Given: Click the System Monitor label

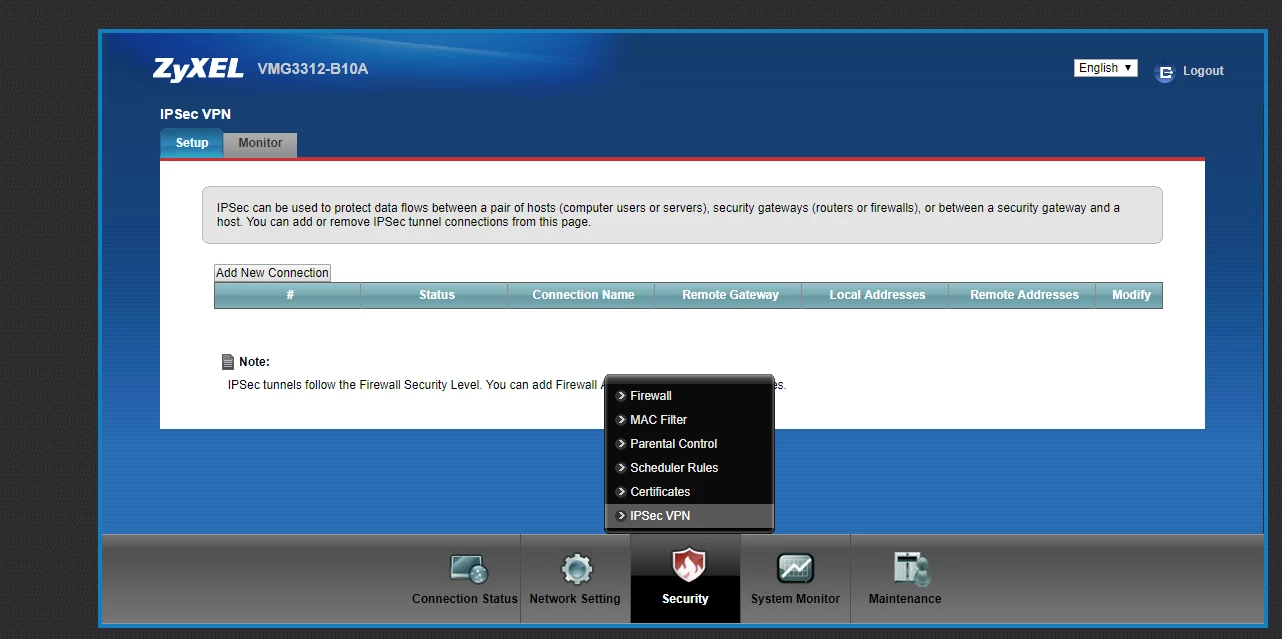Looking at the screenshot, I should point(796,599).
